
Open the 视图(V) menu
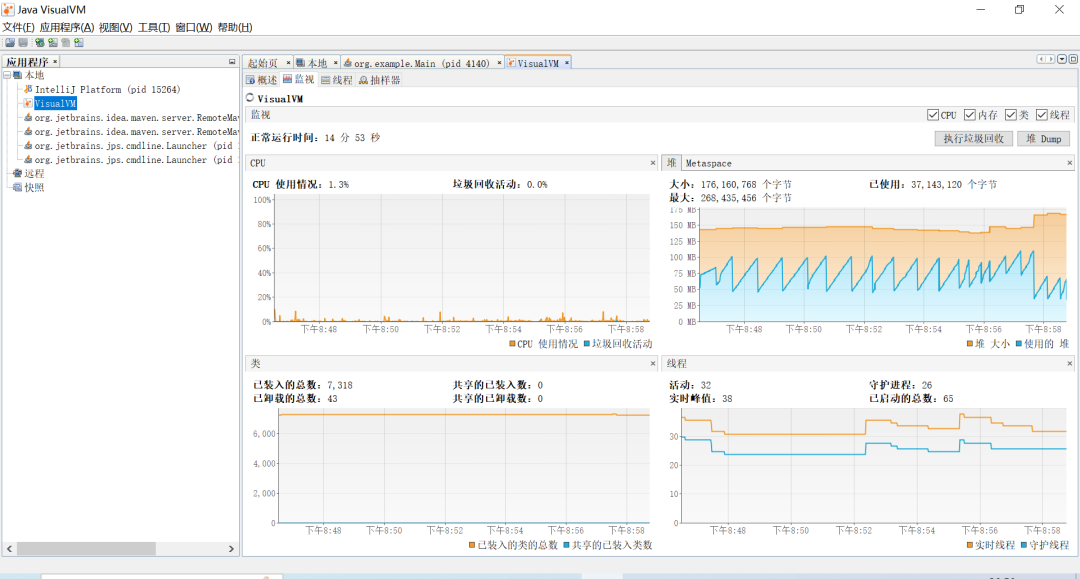pos(115,28)
